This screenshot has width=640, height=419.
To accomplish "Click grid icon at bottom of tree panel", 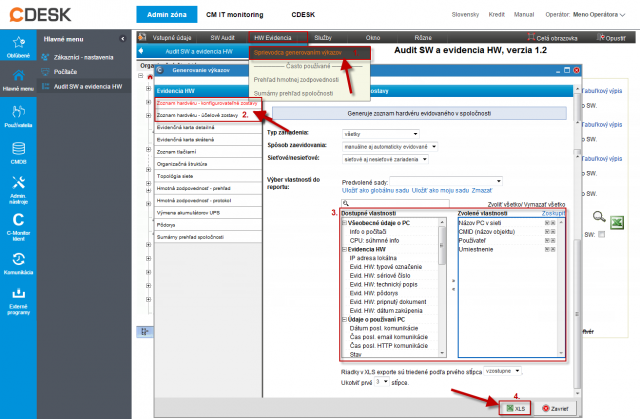I will point(144,332).
